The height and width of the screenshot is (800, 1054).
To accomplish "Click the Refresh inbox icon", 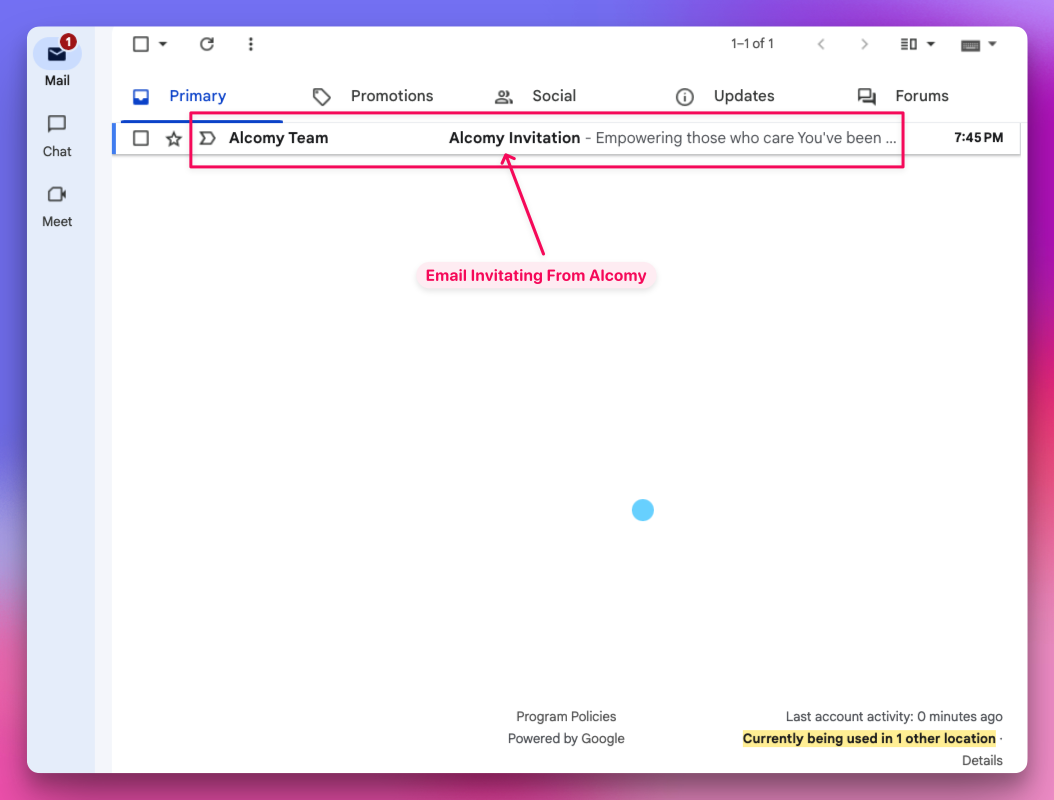I will coord(206,44).
